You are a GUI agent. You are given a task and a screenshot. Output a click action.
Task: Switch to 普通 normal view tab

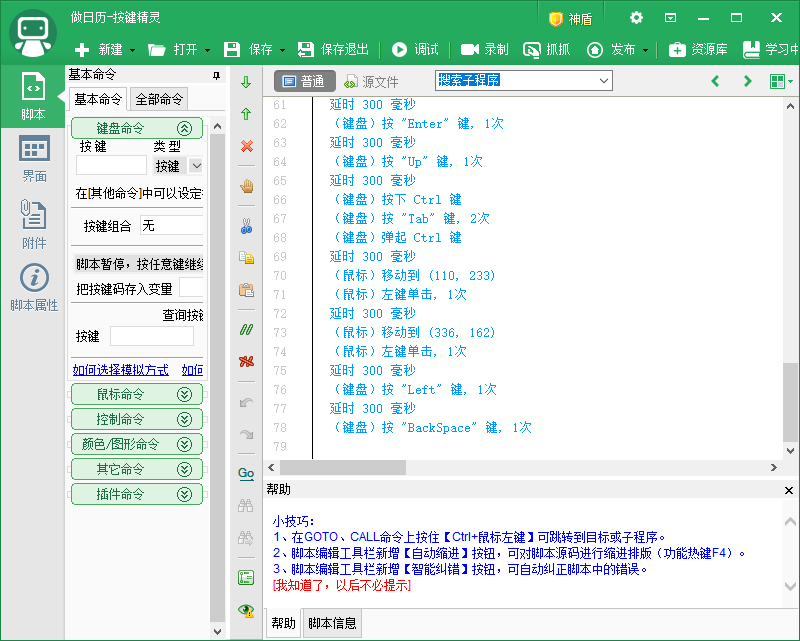[x=305, y=81]
